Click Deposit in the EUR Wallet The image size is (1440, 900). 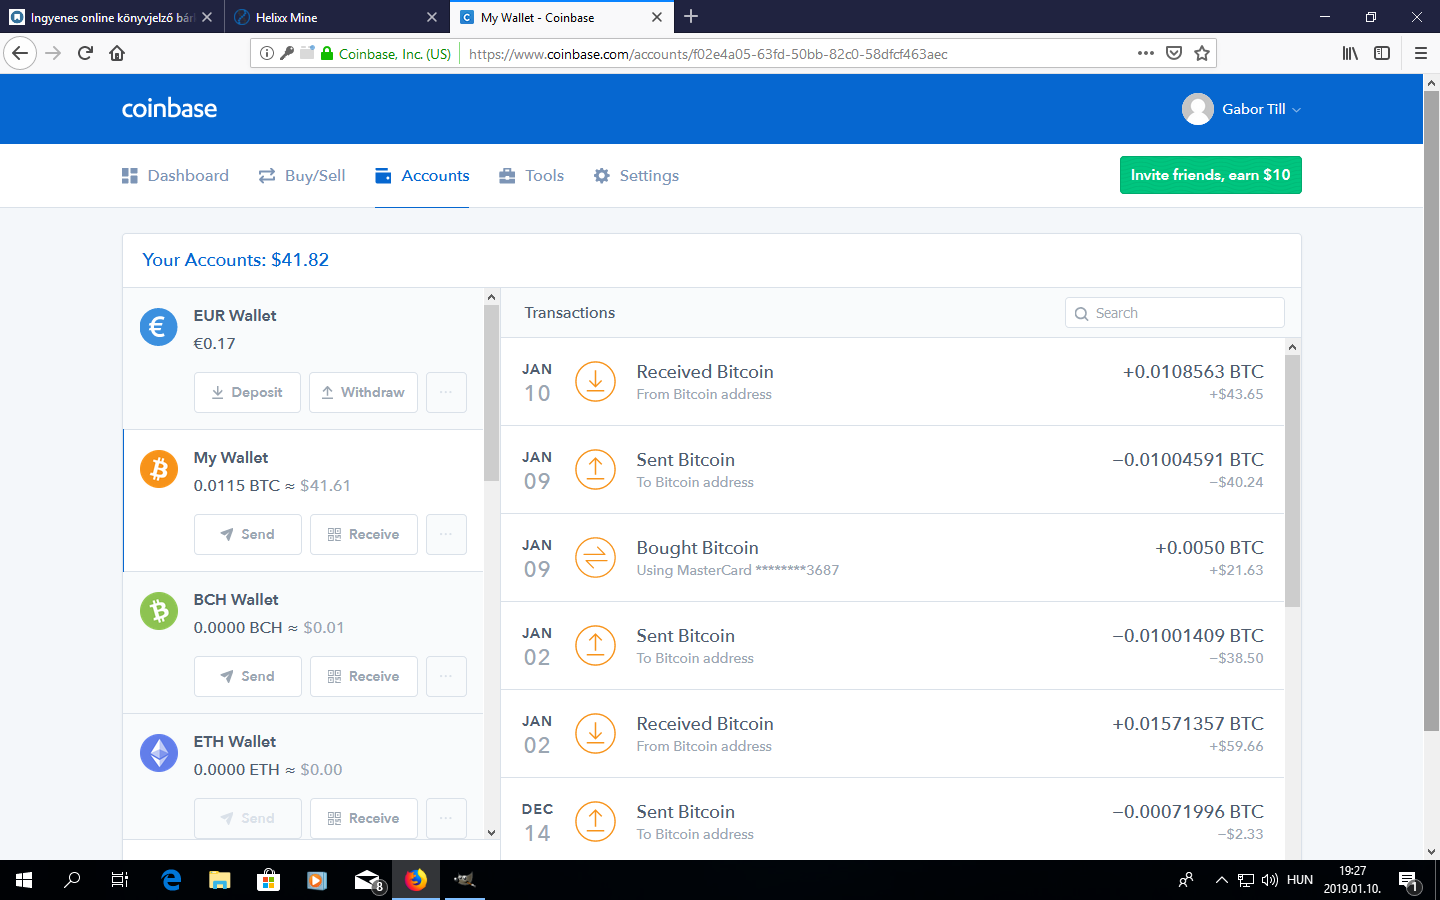click(x=247, y=392)
